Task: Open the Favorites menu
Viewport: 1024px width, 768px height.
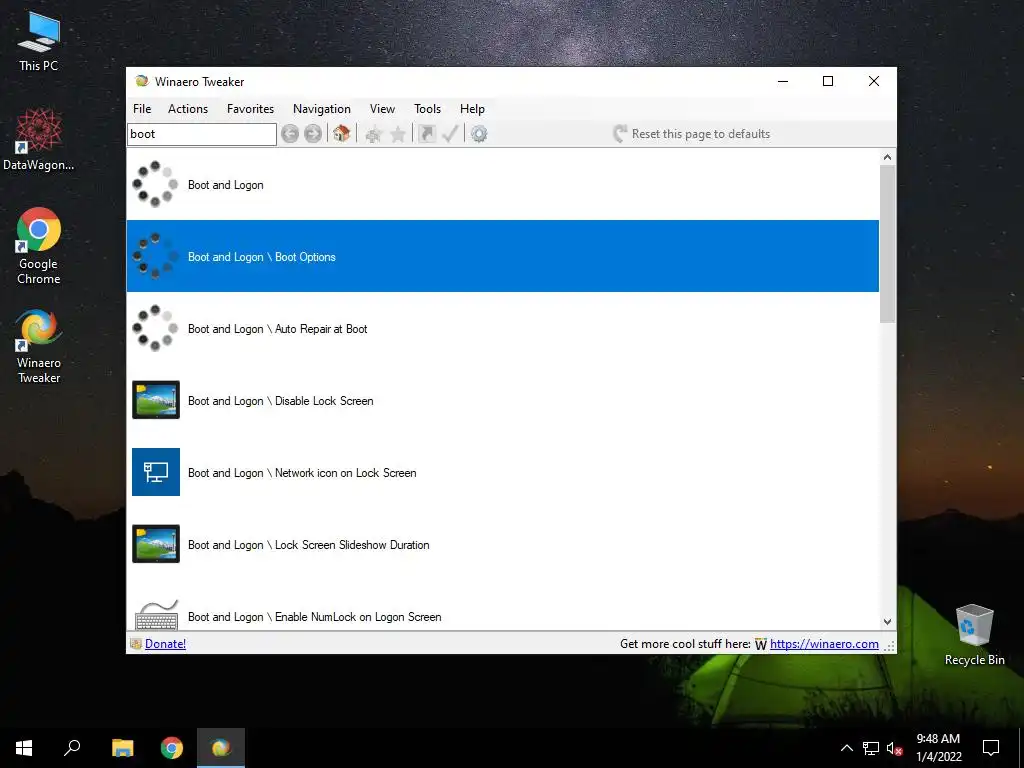Action: 250,109
